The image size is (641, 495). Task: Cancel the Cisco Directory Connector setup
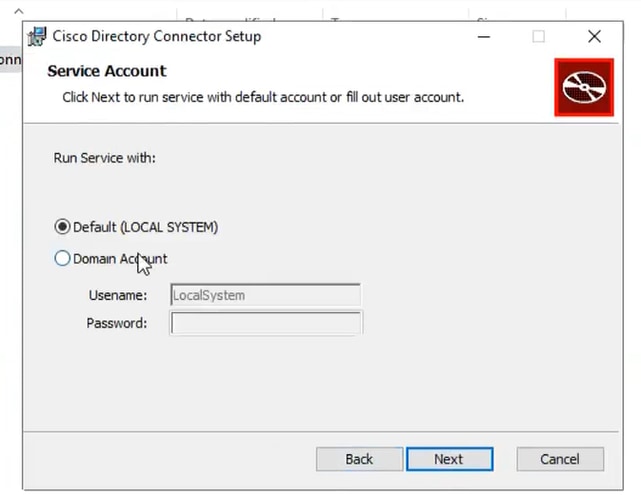tap(560, 459)
